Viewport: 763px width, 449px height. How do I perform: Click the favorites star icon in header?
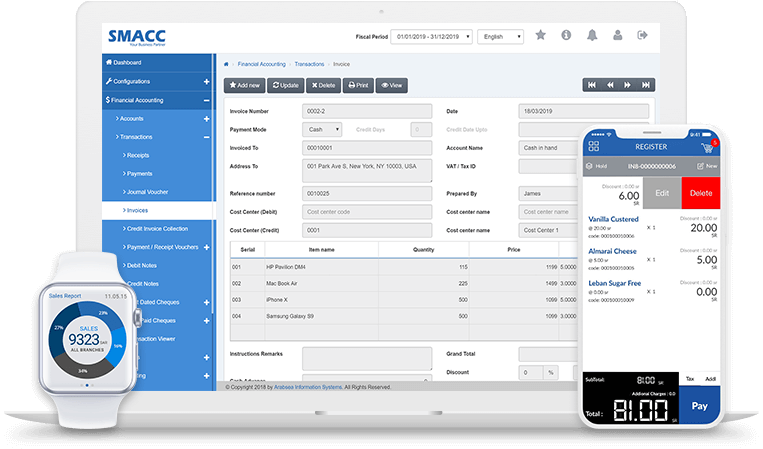coord(540,35)
